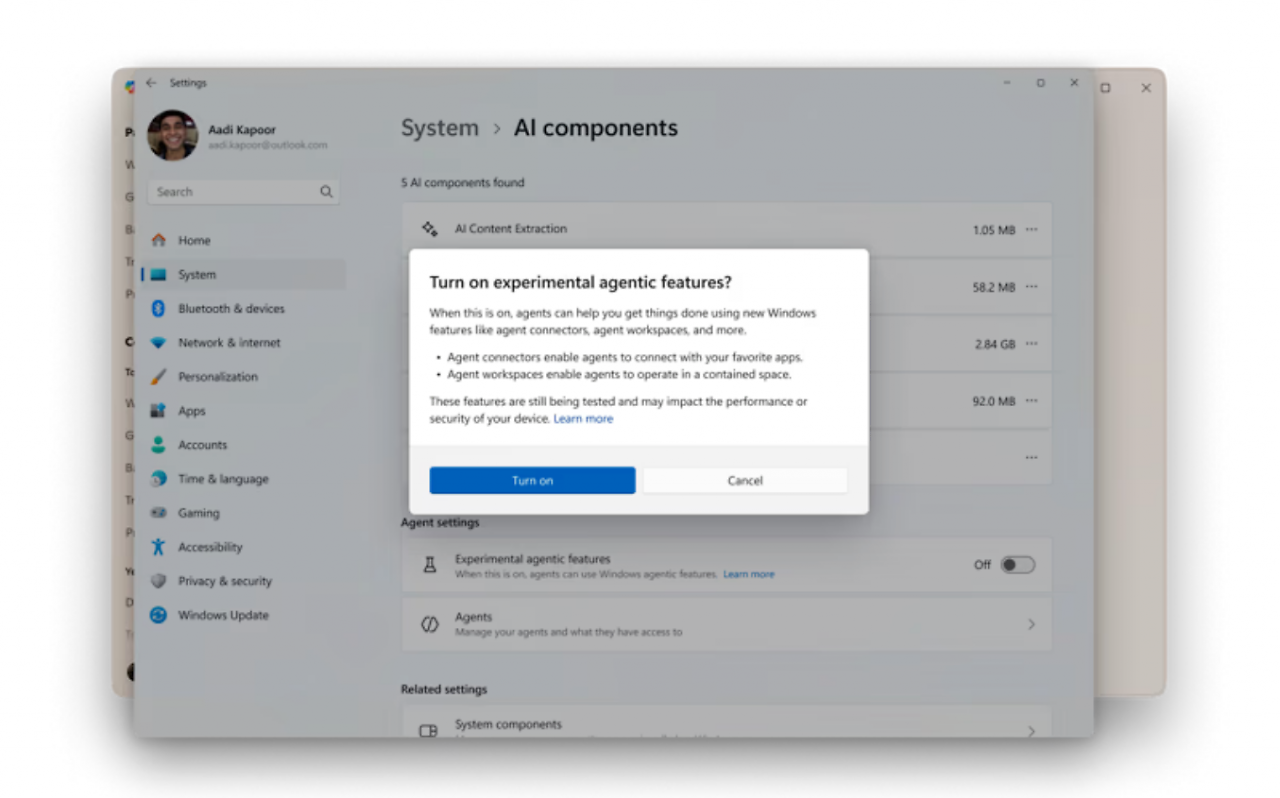Click the System monitor icon in sidebar
The width and height of the screenshot is (1280, 798).
click(x=158, y=274)
